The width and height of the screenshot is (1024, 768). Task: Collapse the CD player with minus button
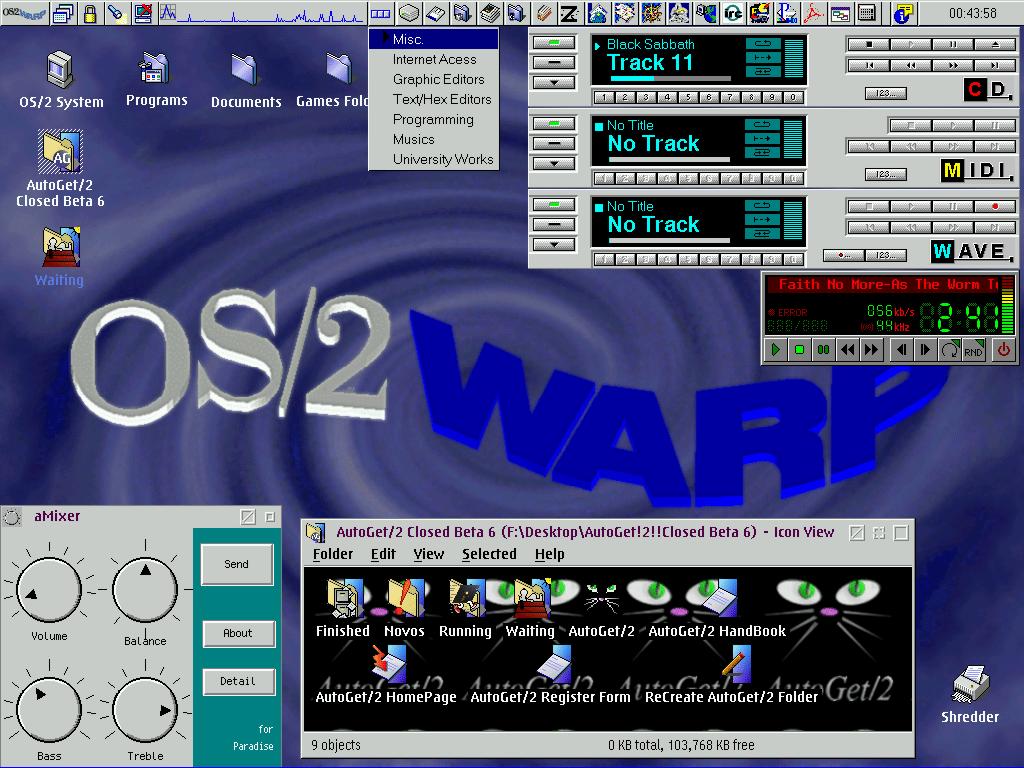[554, 63]
